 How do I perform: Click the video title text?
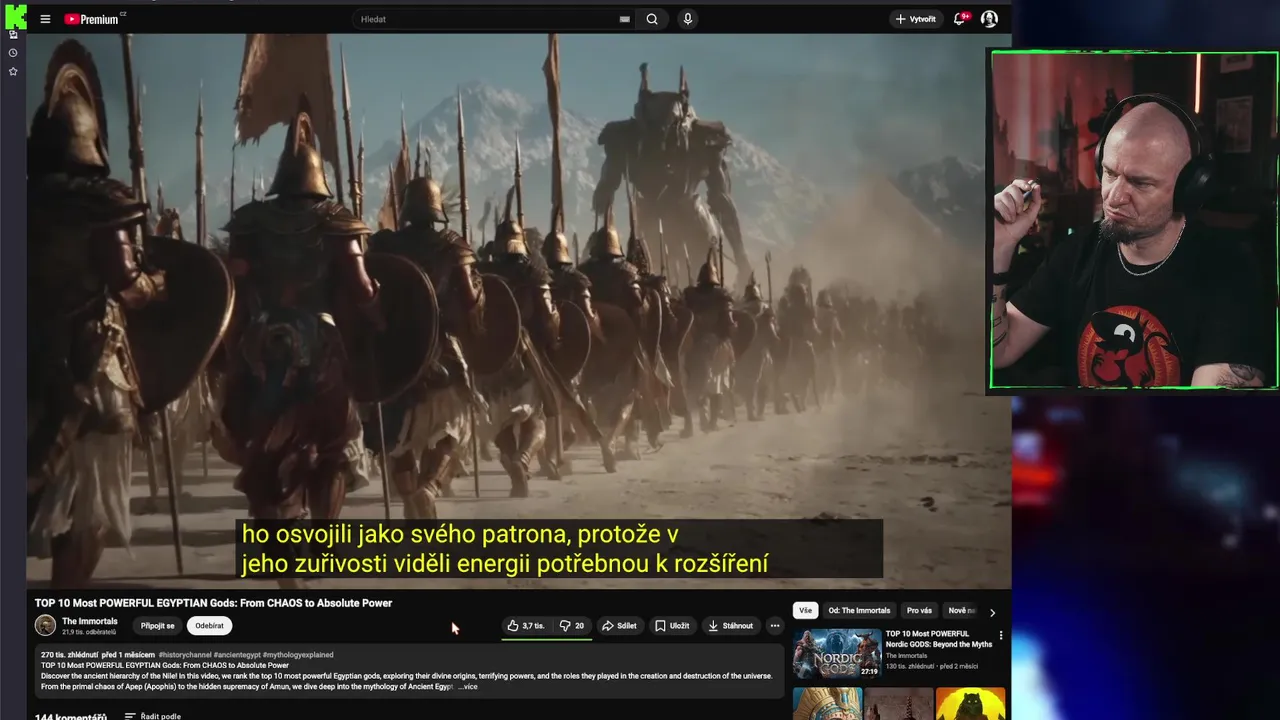point(213,603)
